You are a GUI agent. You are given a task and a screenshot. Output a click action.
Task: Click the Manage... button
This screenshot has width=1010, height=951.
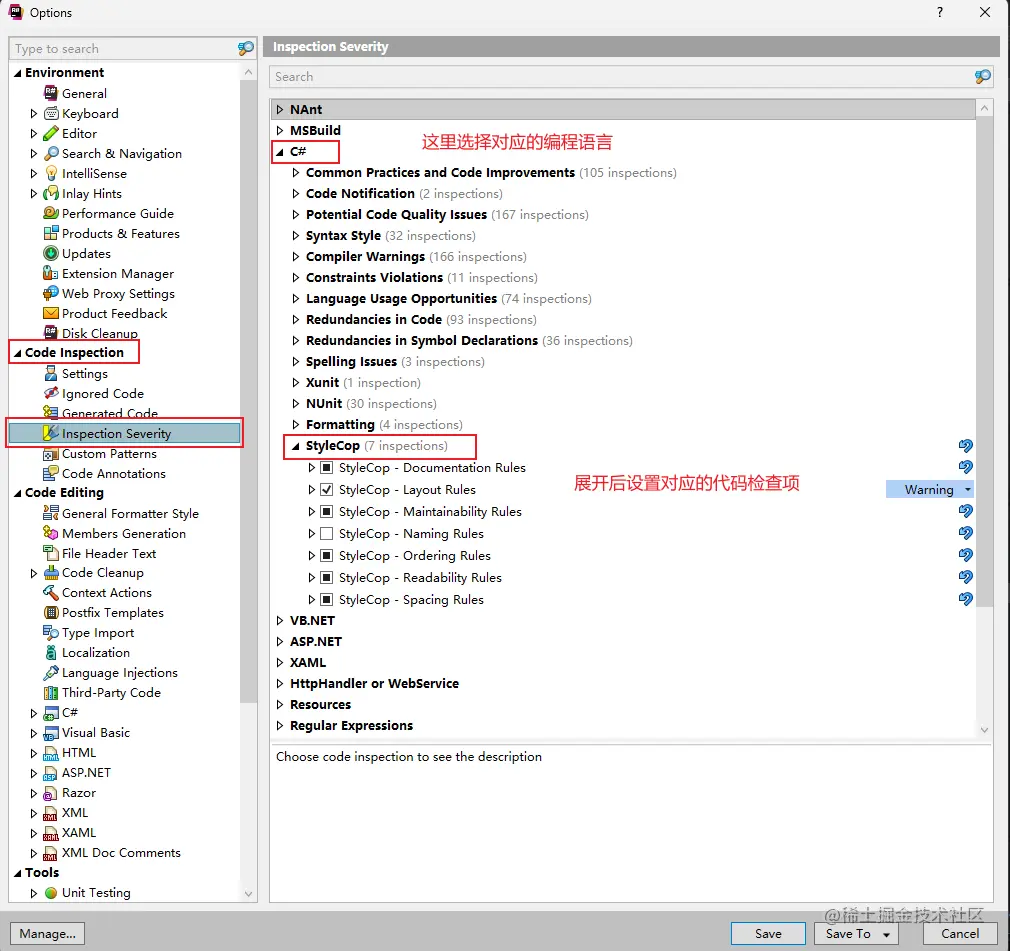pos(47,934)
